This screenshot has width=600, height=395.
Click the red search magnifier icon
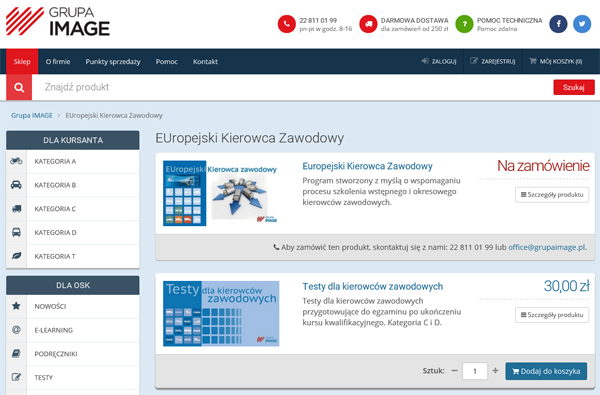[x=19, y=88]
